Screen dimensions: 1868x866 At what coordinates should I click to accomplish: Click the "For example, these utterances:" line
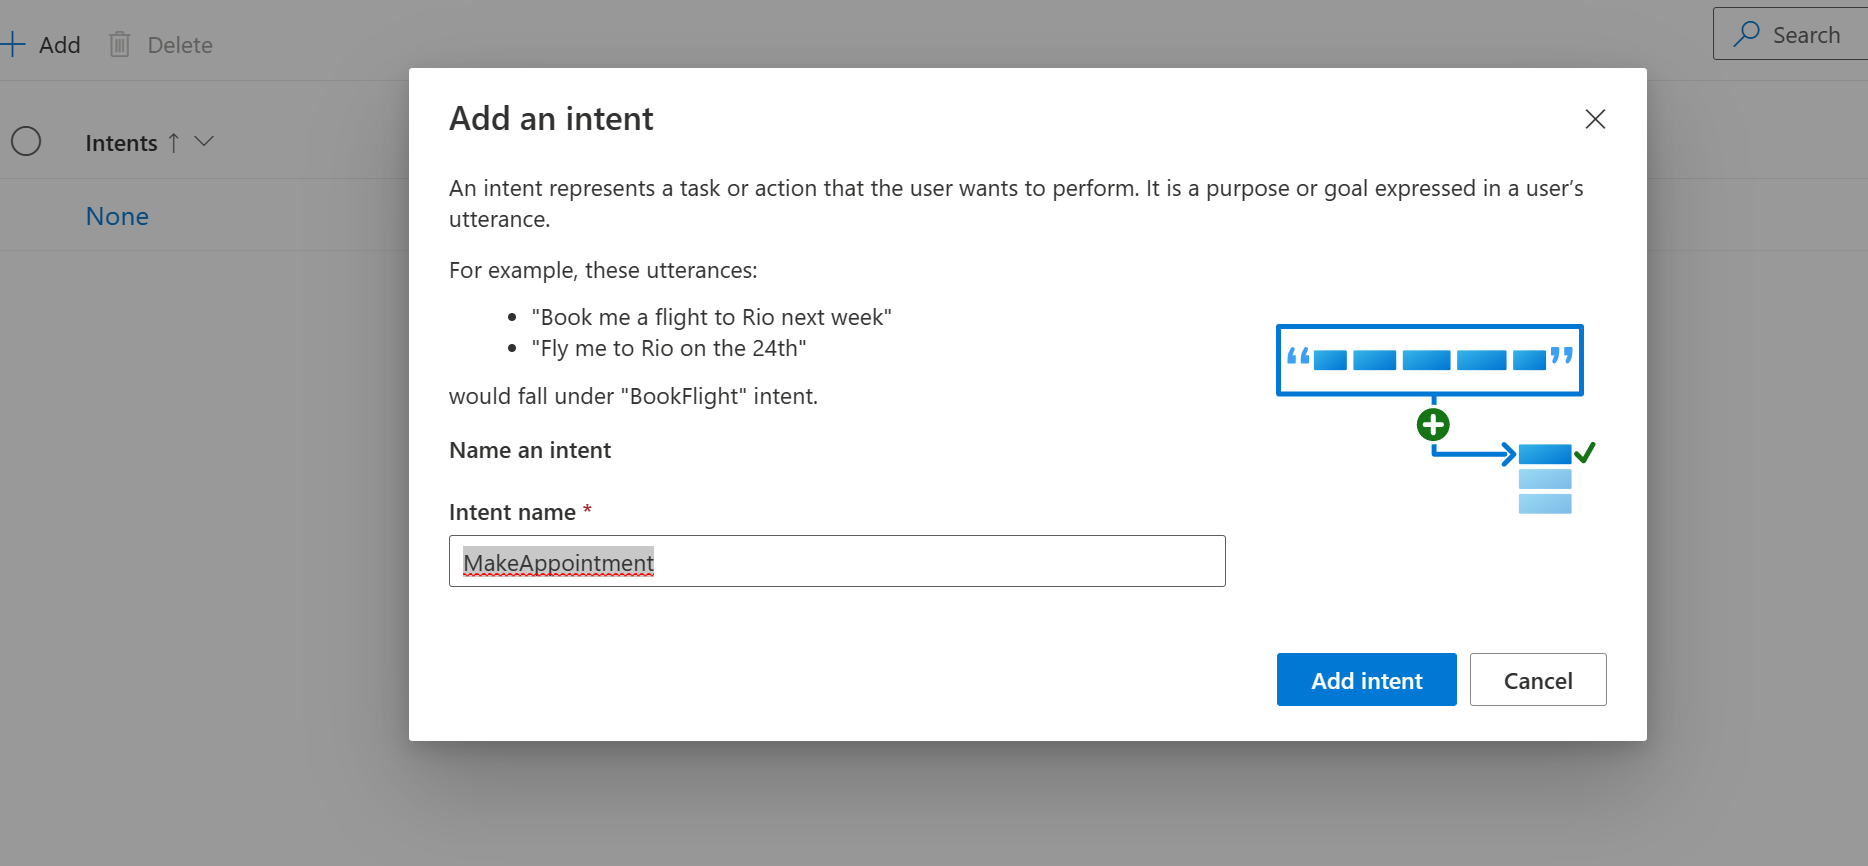click(x=603, y=270)
